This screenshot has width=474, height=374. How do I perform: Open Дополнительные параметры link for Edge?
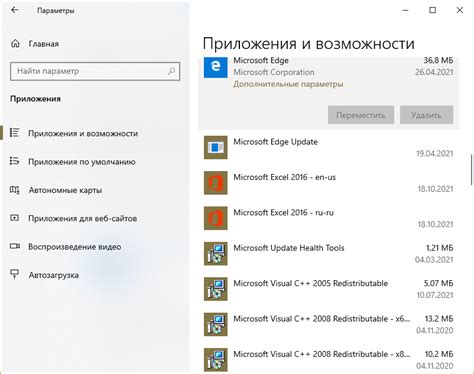(x=288, y=84)
